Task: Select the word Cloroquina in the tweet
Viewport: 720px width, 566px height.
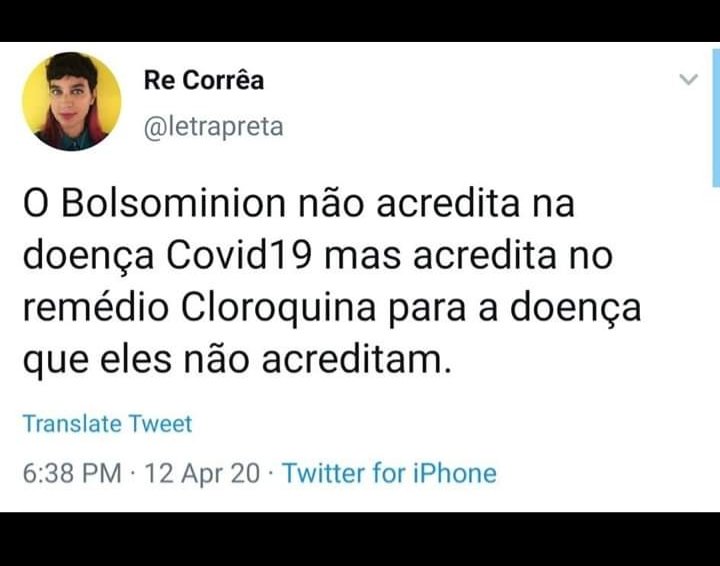Action: (278, 308)
